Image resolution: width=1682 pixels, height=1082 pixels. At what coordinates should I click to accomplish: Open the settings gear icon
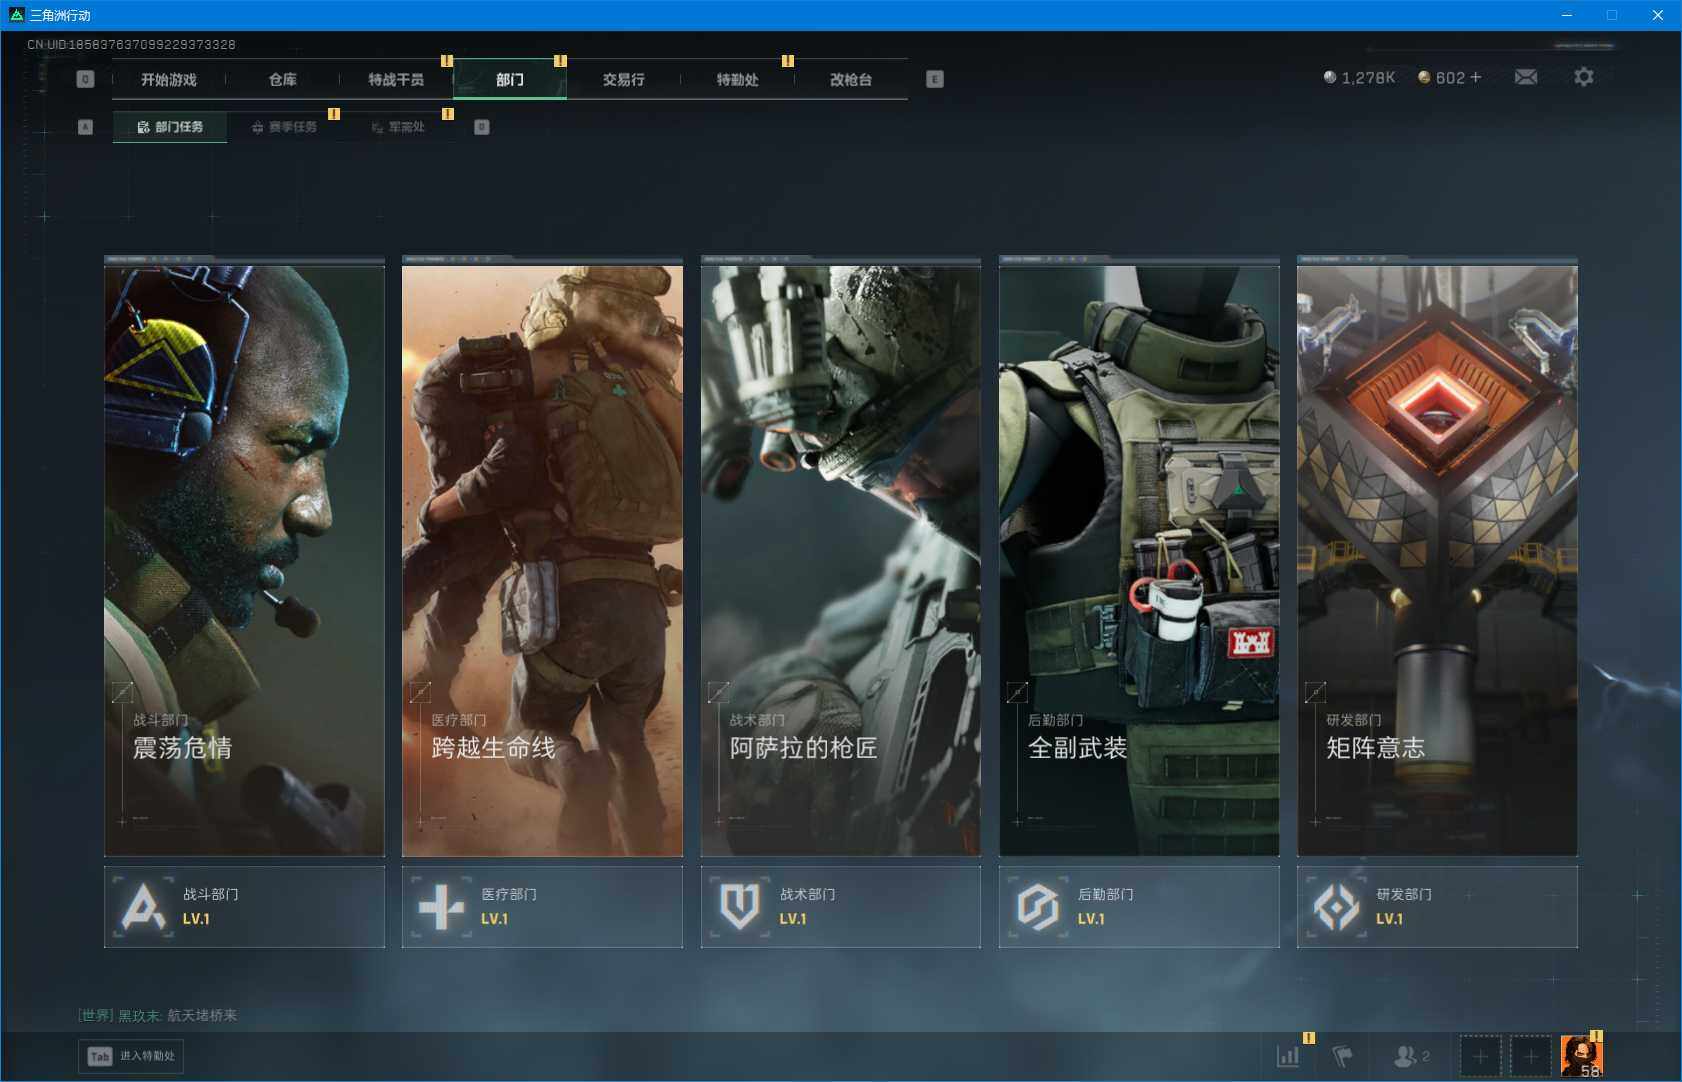point(1583,77)
